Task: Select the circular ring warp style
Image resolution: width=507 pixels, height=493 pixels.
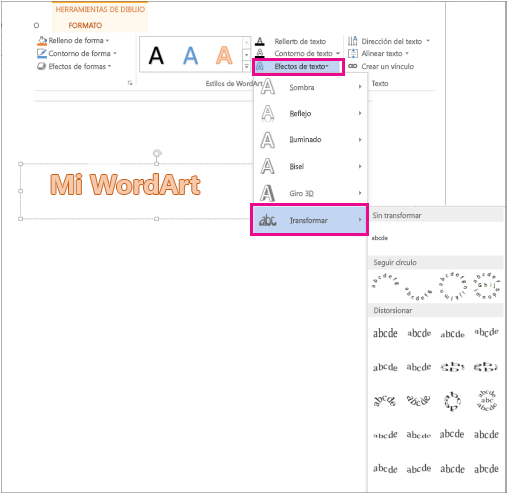Action: pyautogui.click(x=452, y=401)
